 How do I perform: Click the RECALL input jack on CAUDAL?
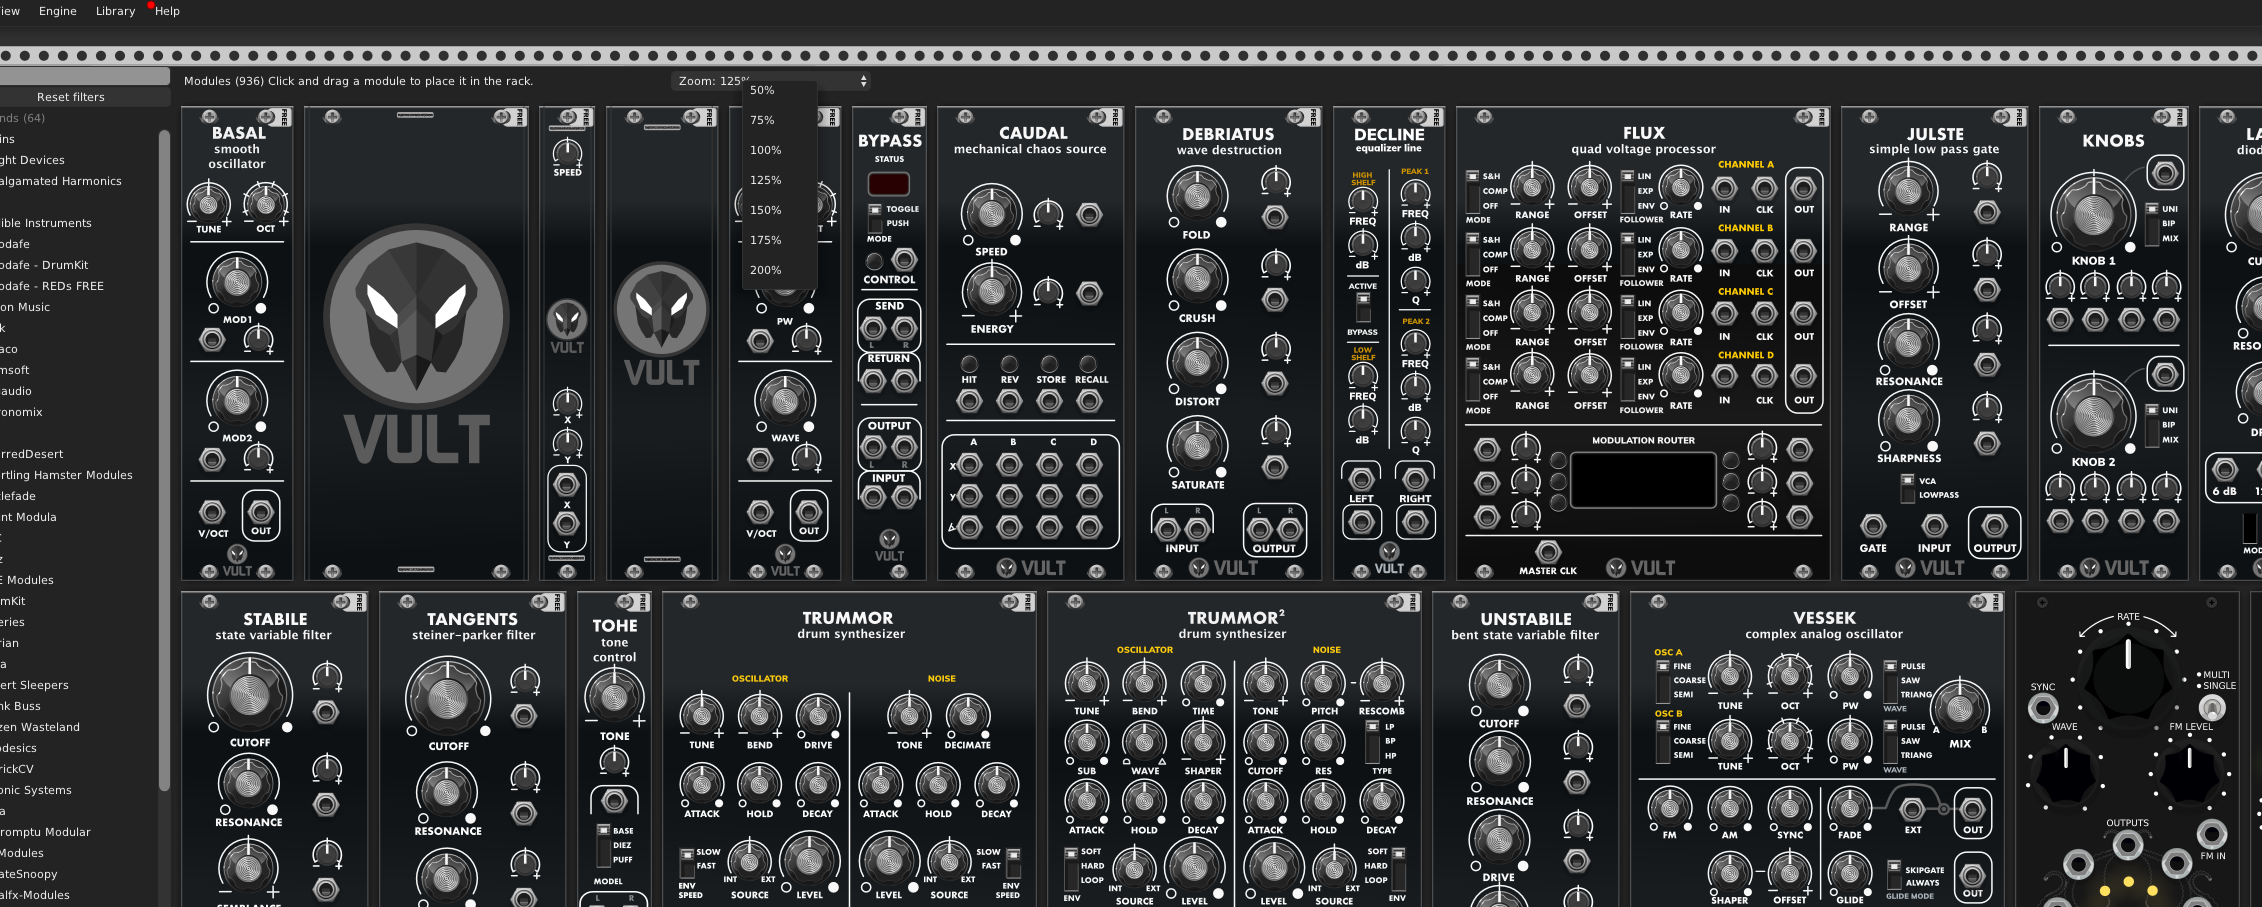click(x=1089, y=401)
